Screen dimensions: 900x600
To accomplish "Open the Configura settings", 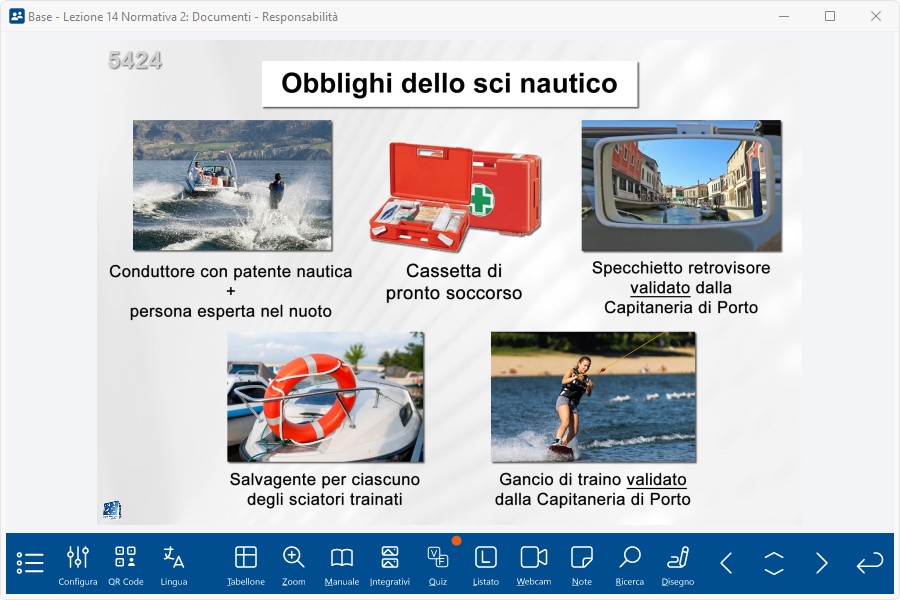I will point(78,565).
